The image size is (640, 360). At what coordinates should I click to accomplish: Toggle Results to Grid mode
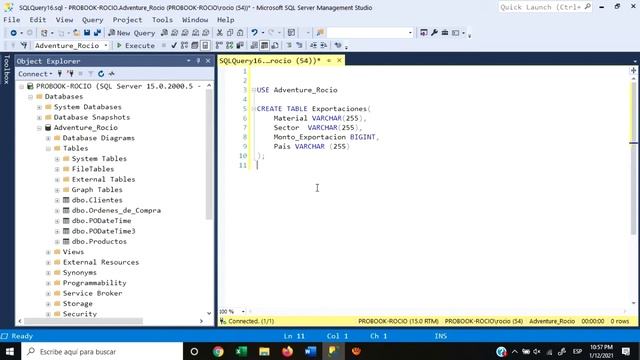coord(264,45)
